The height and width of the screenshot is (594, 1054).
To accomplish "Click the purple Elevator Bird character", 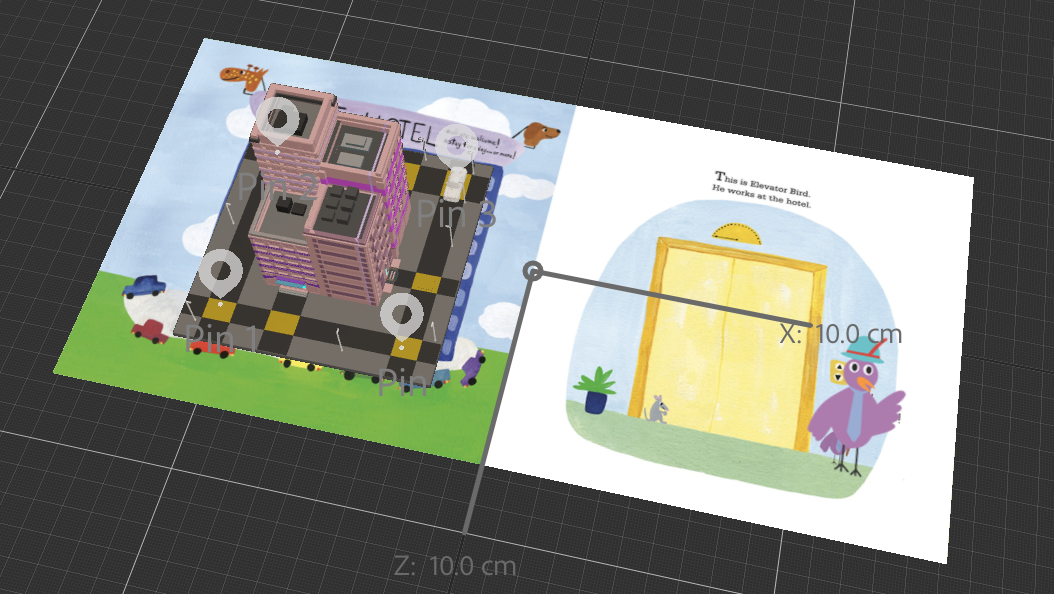I will pos(857,406).
